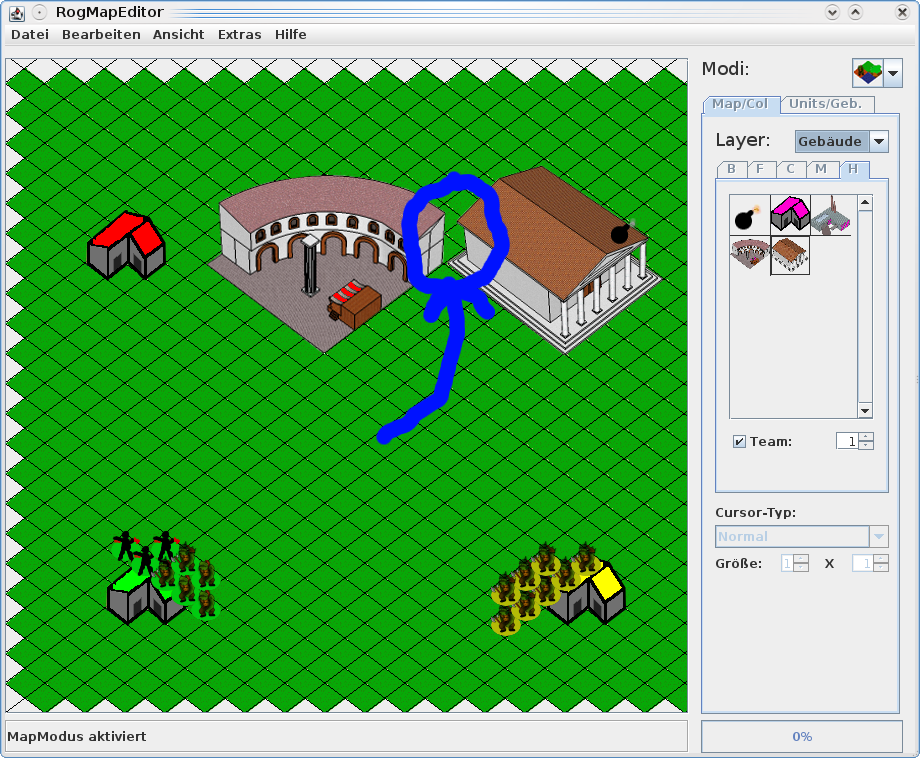The height and width of the screenshot is (758, 920).
Task: Open the Extras menu
Action: pyautogui.click(x=239, y=34)
